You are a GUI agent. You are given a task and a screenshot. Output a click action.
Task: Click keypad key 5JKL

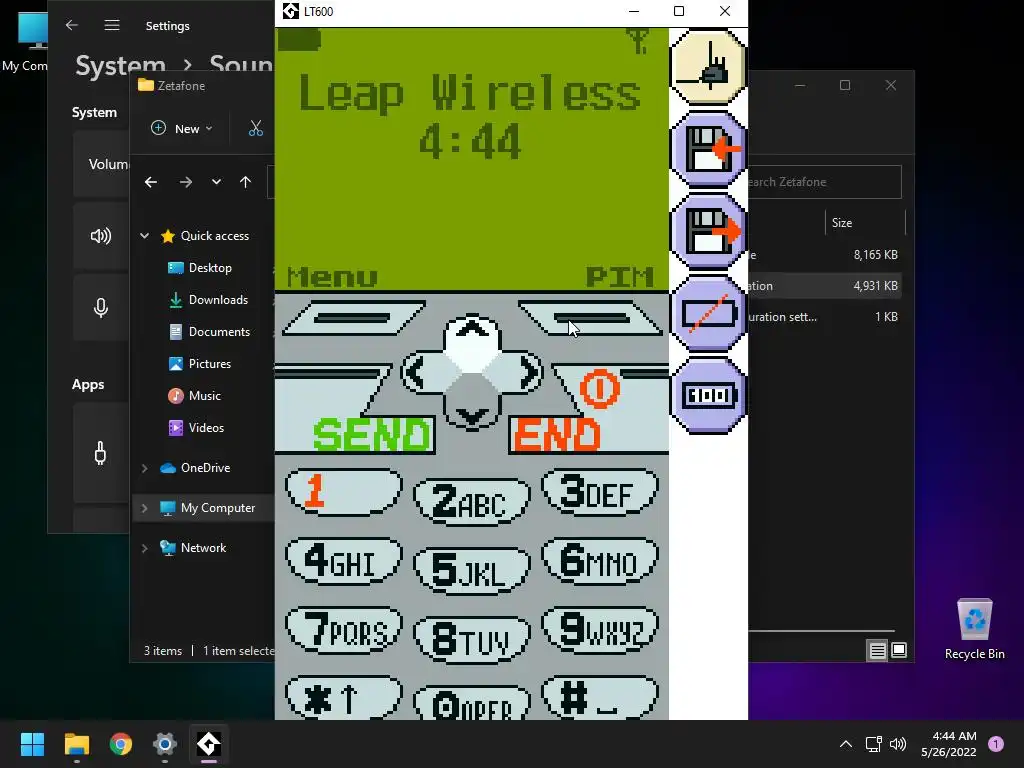tap(472, 571)
